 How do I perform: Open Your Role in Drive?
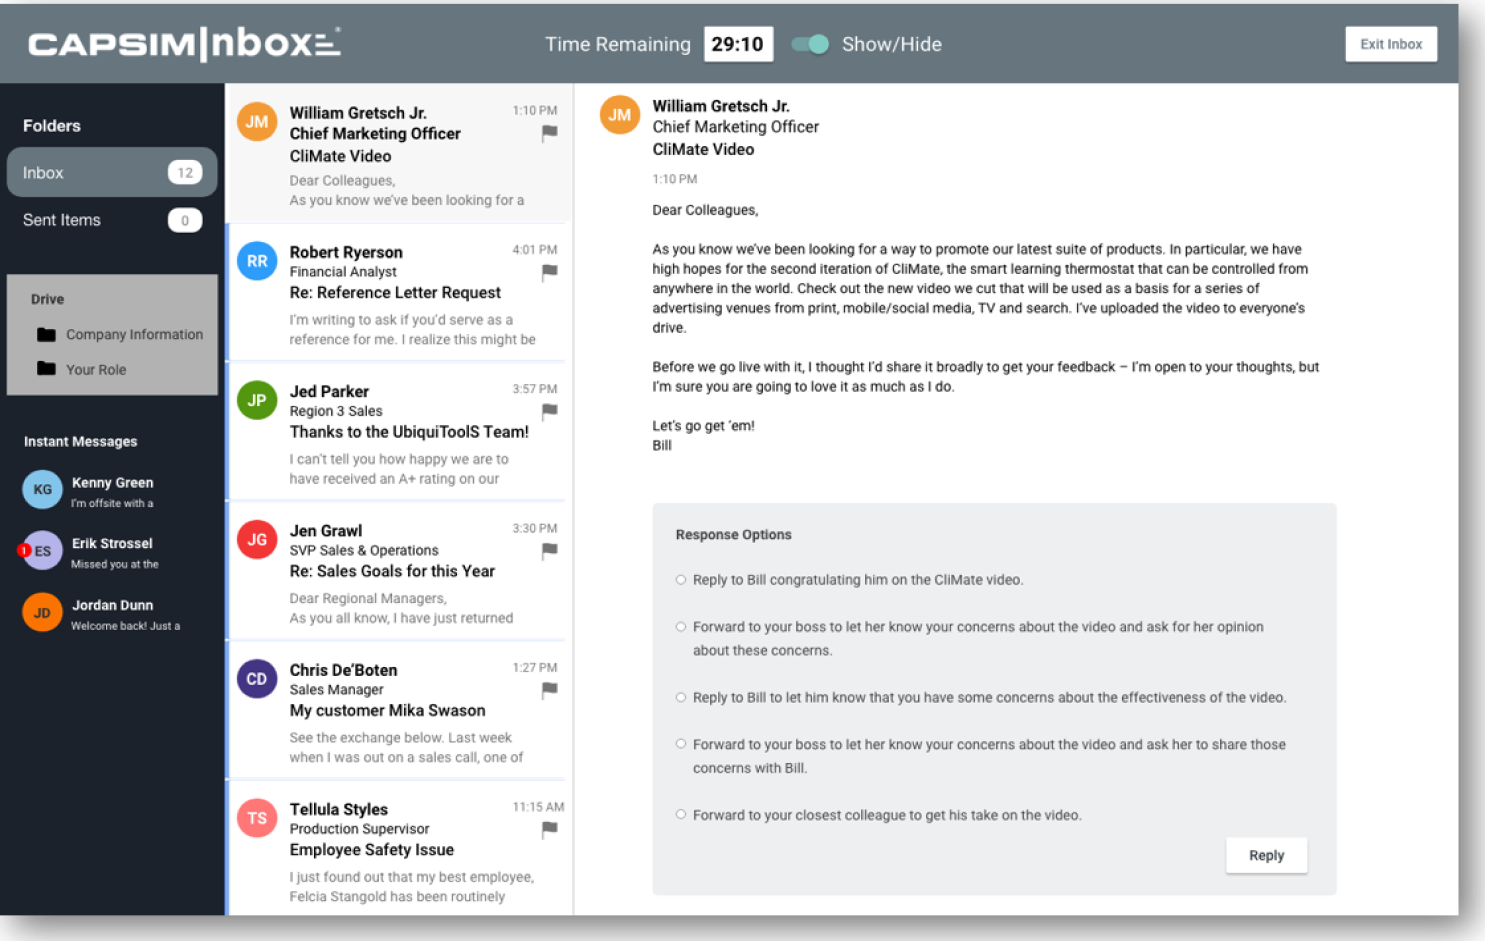[x=82, y=369]
